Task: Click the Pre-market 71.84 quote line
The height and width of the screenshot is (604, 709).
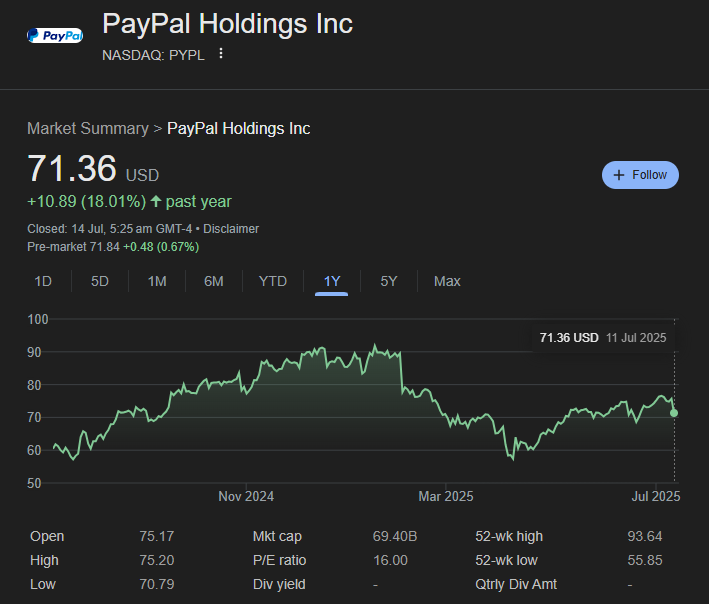Action: click(113, 247)
